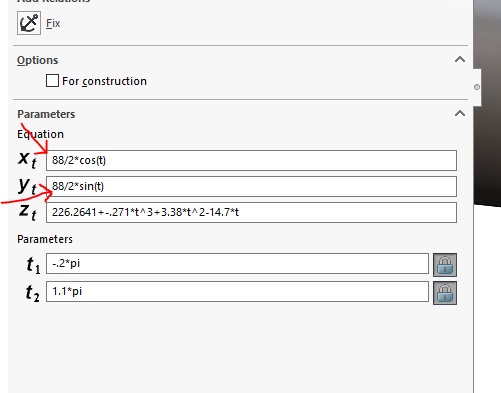
Task: Click the For construction label text
Action: 104,81
